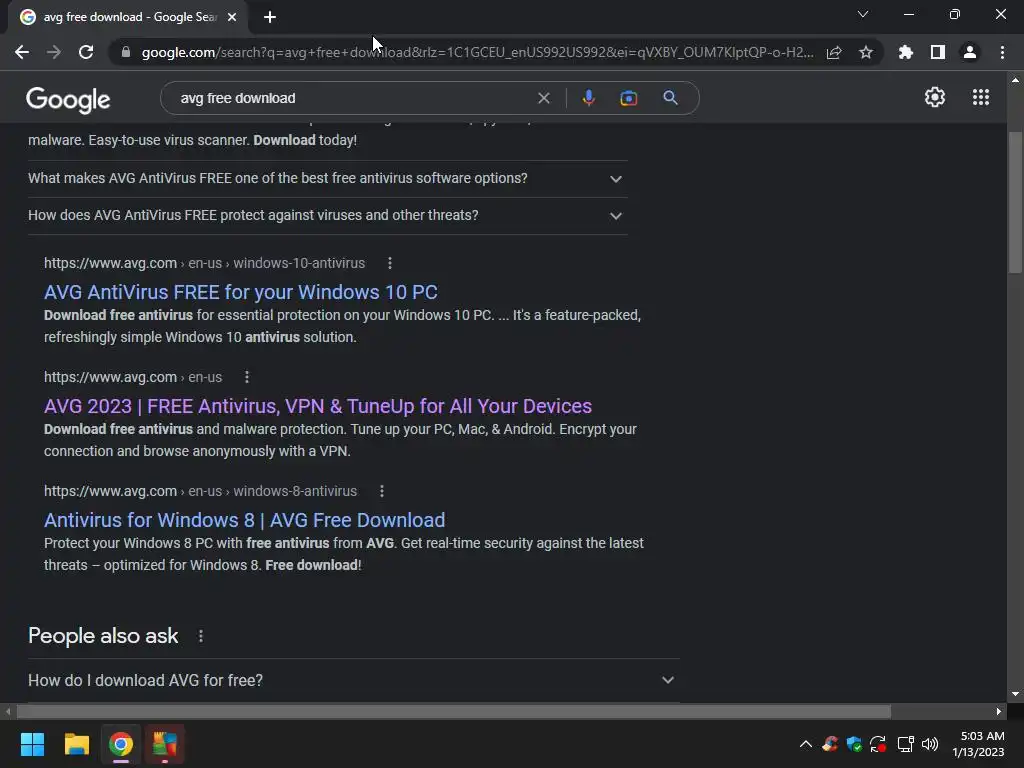Click the avg.com windows-8-antivirus URL

[x=200, y=491]
